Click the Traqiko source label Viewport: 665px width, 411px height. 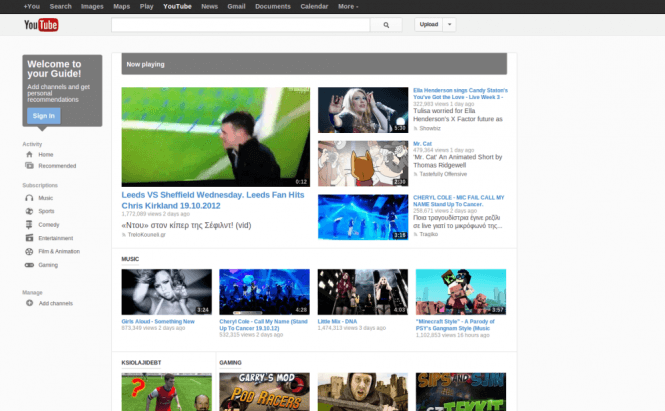point(428,234)
